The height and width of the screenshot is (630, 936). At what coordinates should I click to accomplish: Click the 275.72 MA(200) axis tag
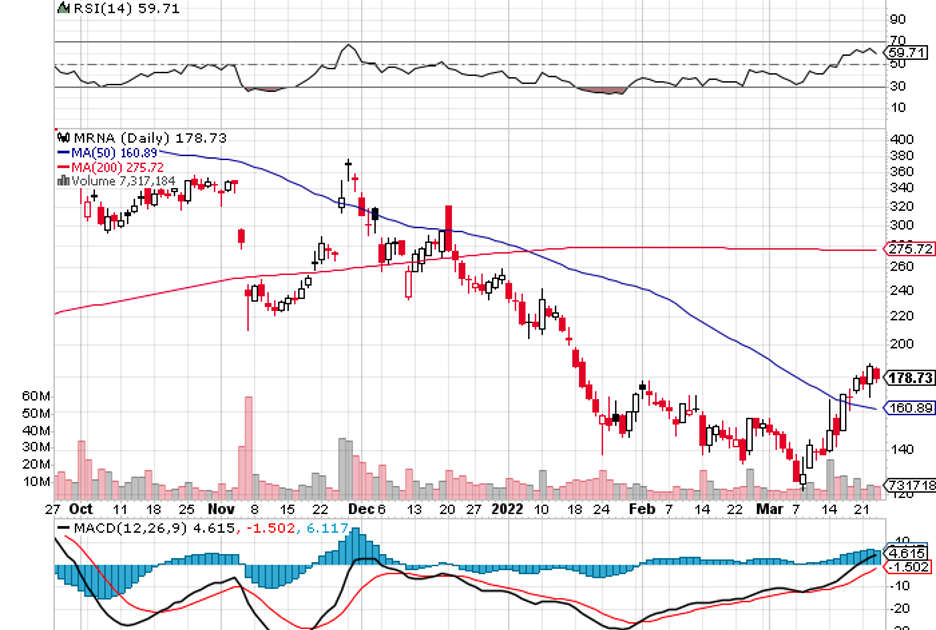point(910,248)
